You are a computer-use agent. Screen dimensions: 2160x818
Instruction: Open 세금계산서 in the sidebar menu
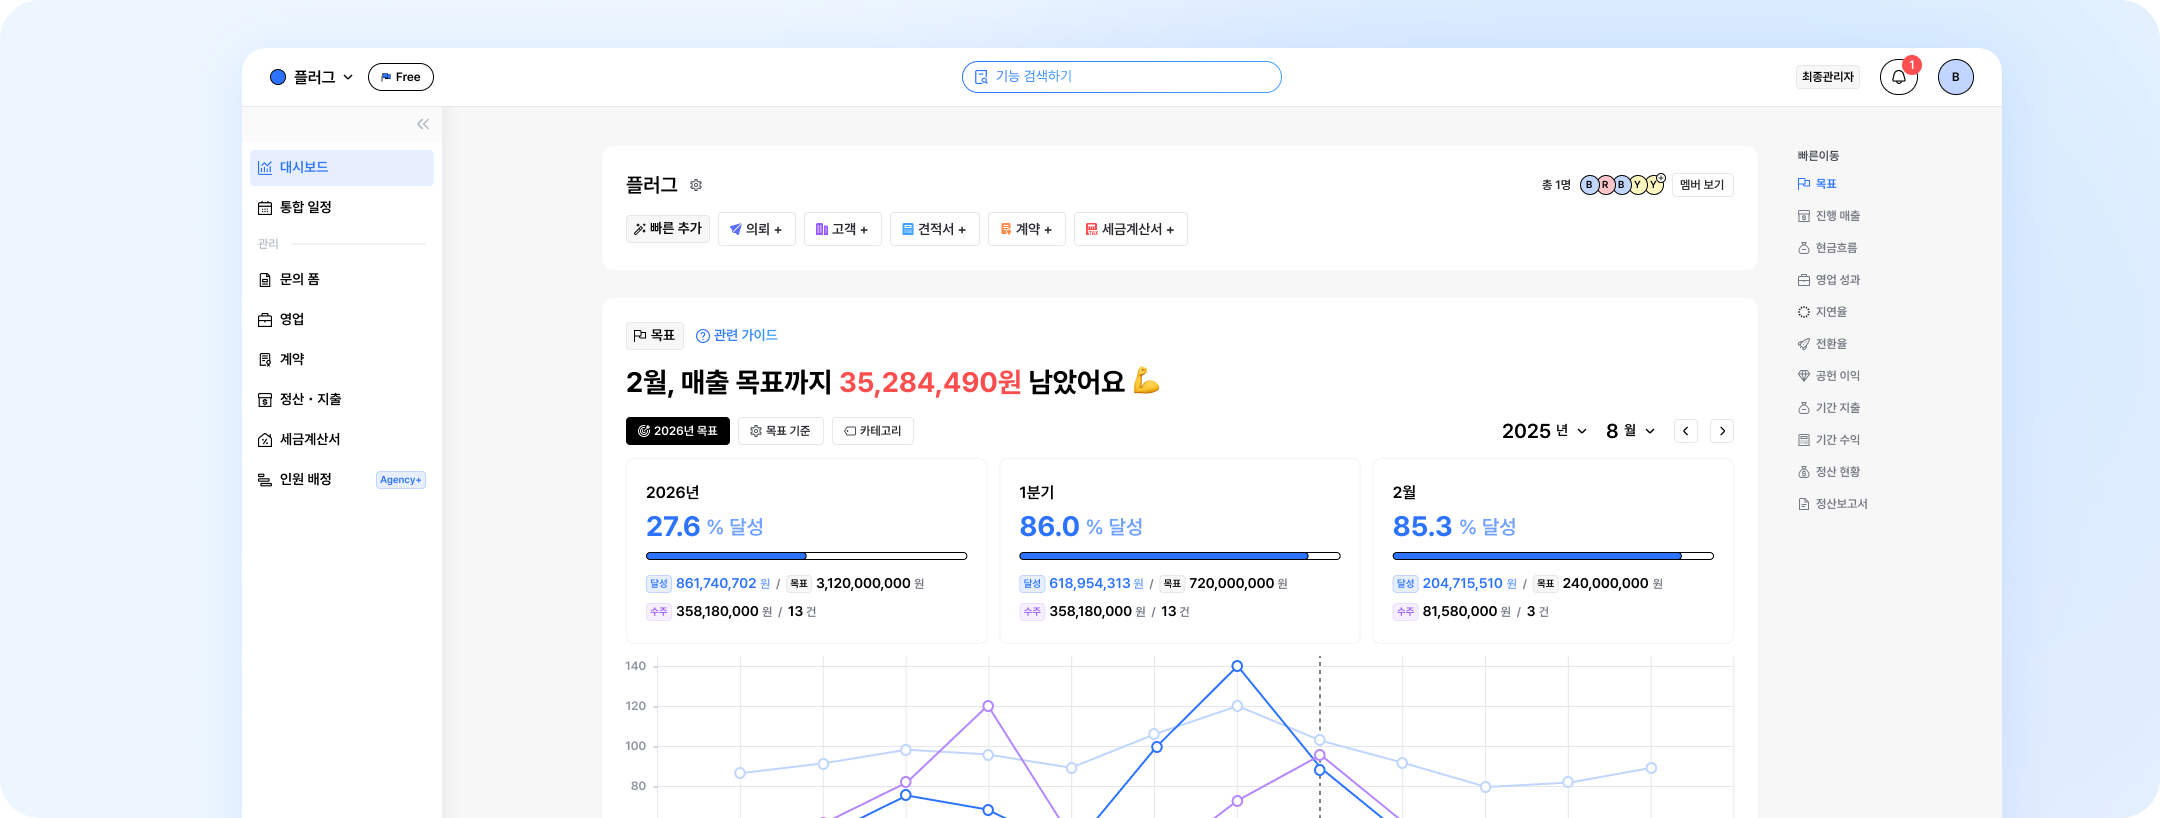[342, 440]
